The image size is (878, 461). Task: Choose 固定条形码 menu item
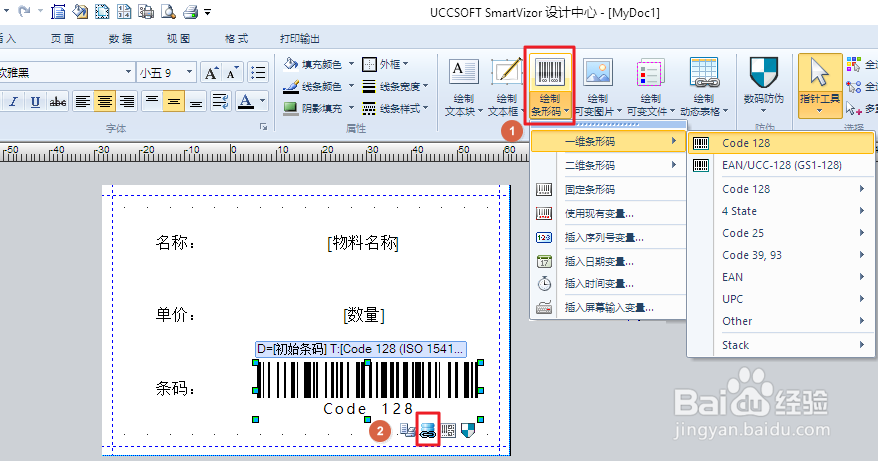tap(608, 189)
